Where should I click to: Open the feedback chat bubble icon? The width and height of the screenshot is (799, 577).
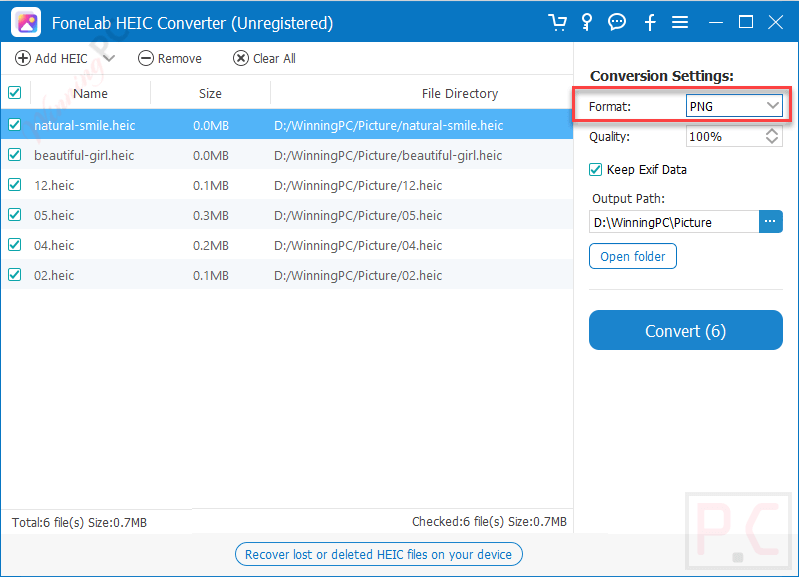[617, 22]
